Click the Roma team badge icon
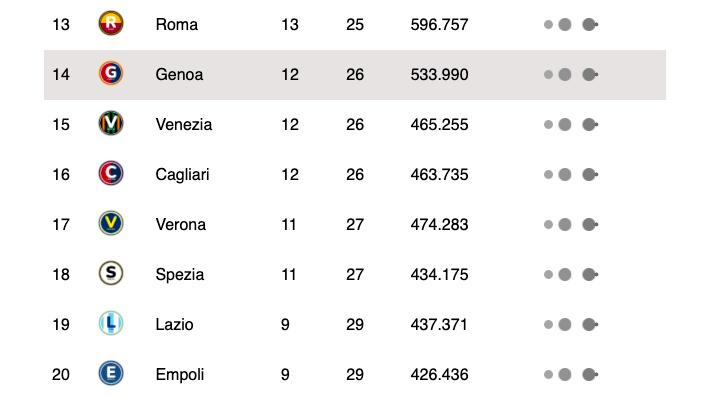Image resolution: width=705 pixels, height=398 pixels. point(111,23)
